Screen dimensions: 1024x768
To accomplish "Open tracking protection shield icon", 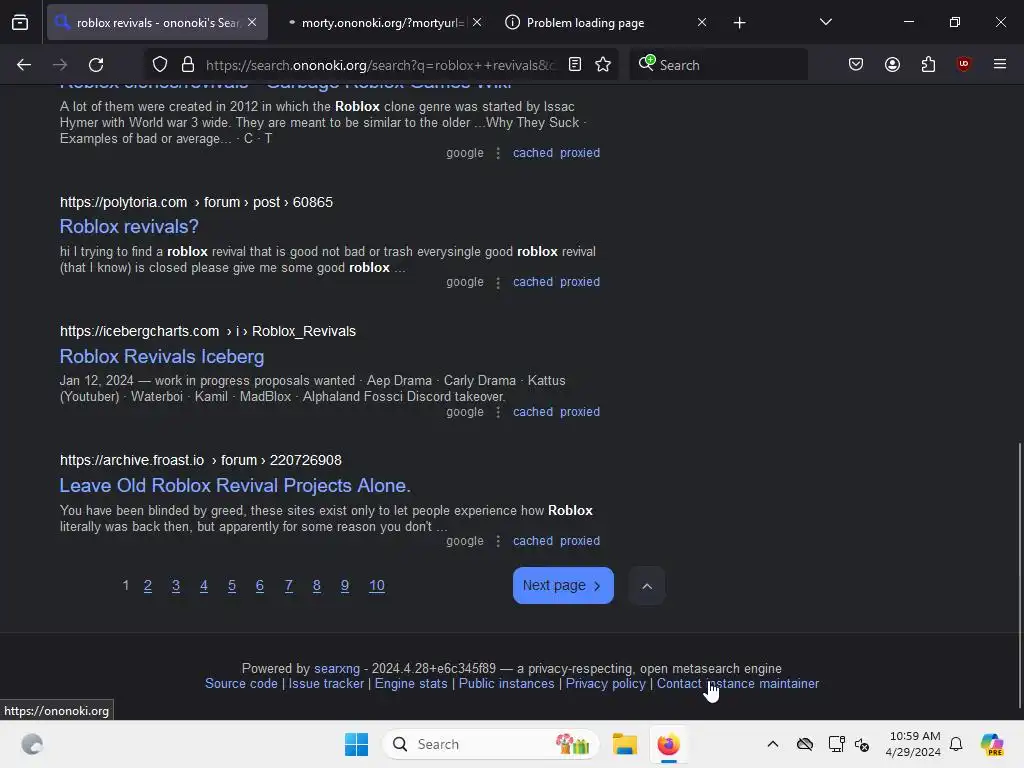I will [160, 65].
